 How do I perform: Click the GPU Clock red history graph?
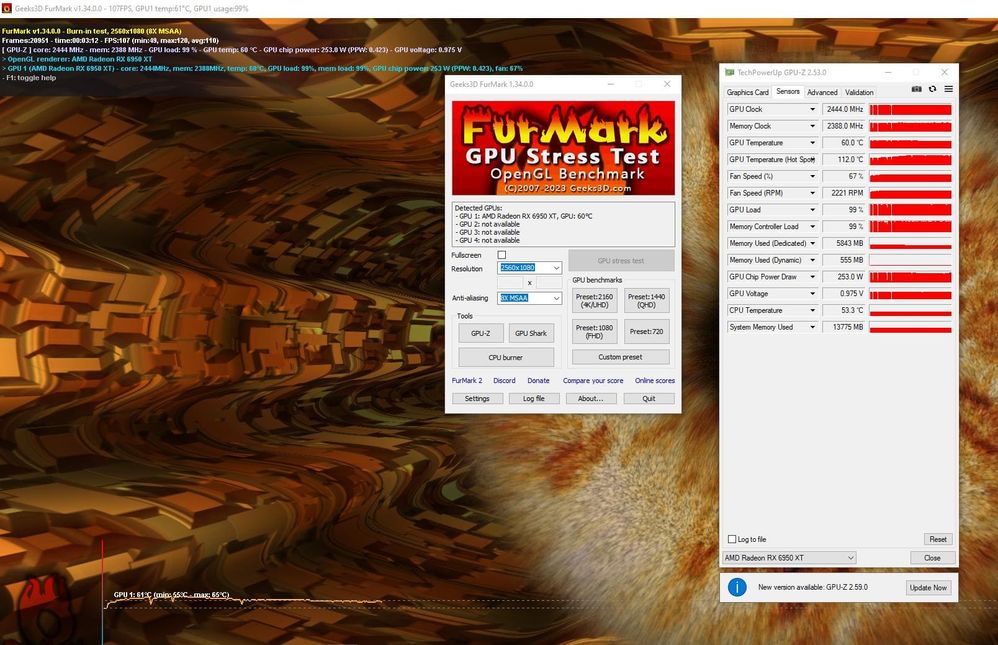910,110
